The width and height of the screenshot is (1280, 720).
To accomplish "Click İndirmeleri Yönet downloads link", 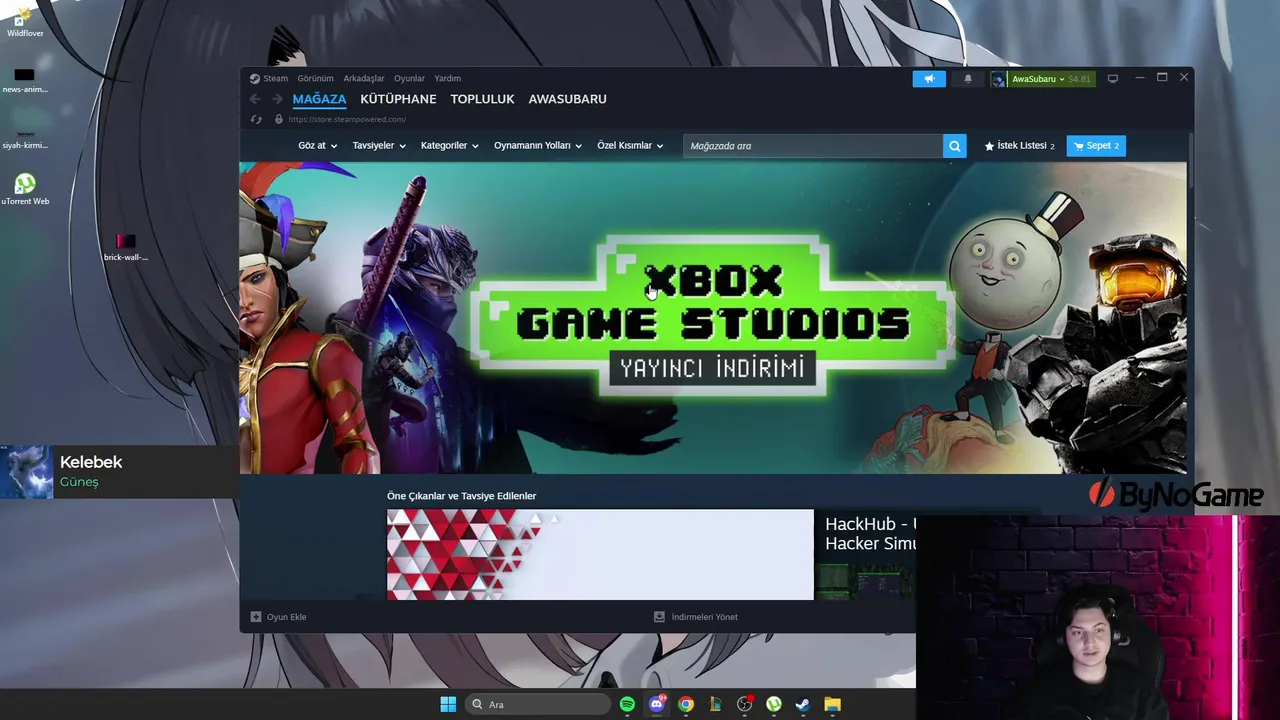I will (705, 617).
